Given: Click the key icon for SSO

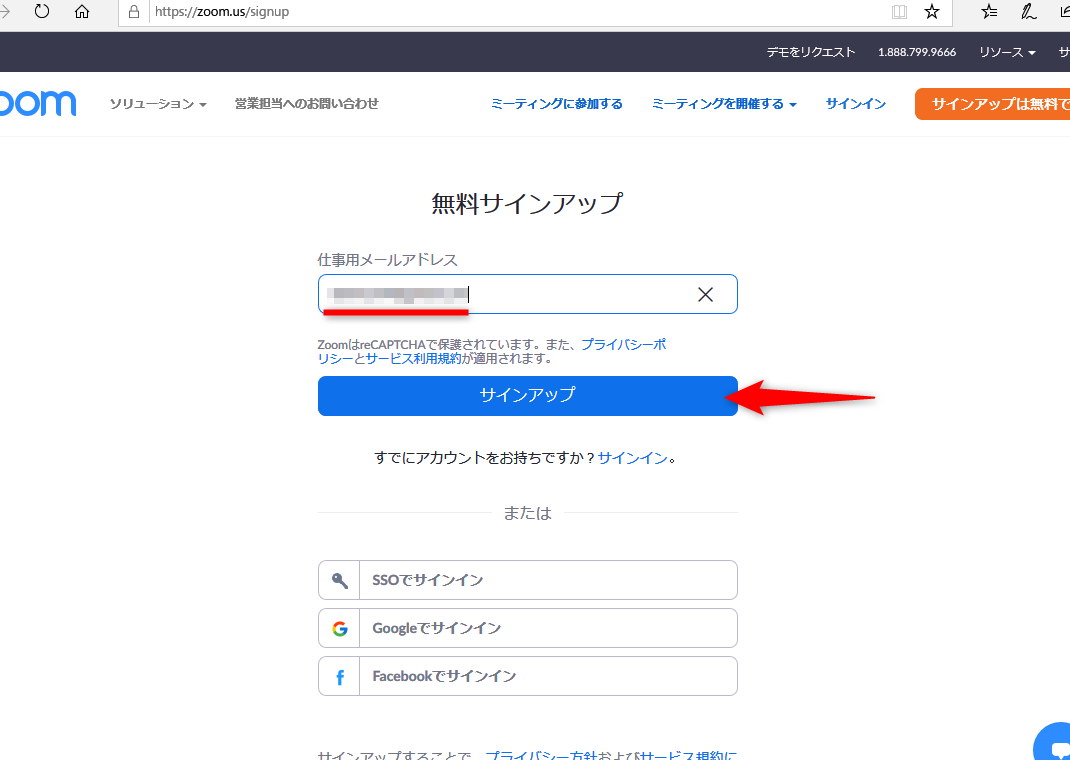Looking at the screenshot, I should click(x=339, y=580).
